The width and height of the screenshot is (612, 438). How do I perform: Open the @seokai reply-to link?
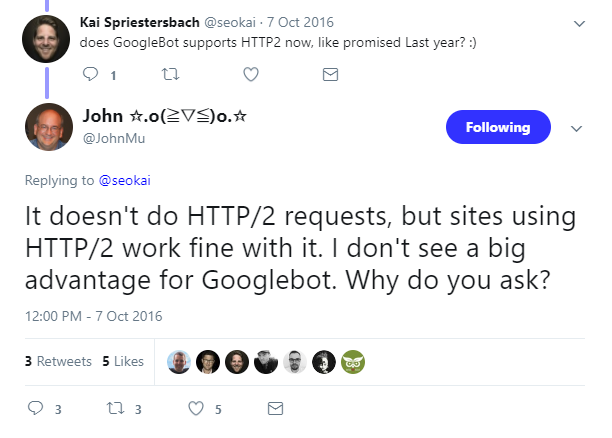click(x=123, y=180)
